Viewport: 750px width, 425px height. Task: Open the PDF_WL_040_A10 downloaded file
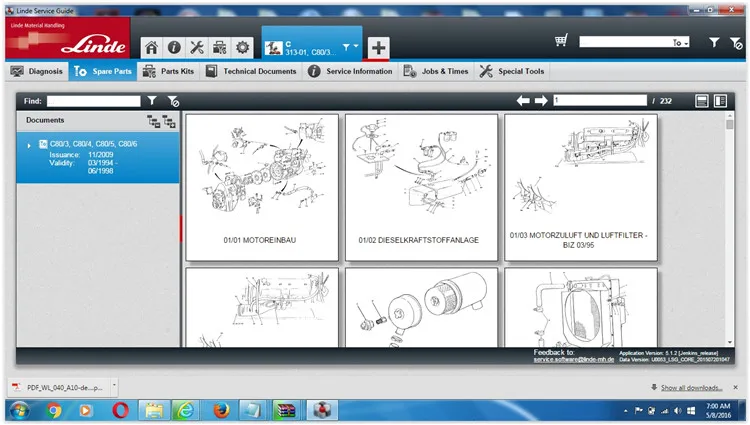(x=60, y=387)
